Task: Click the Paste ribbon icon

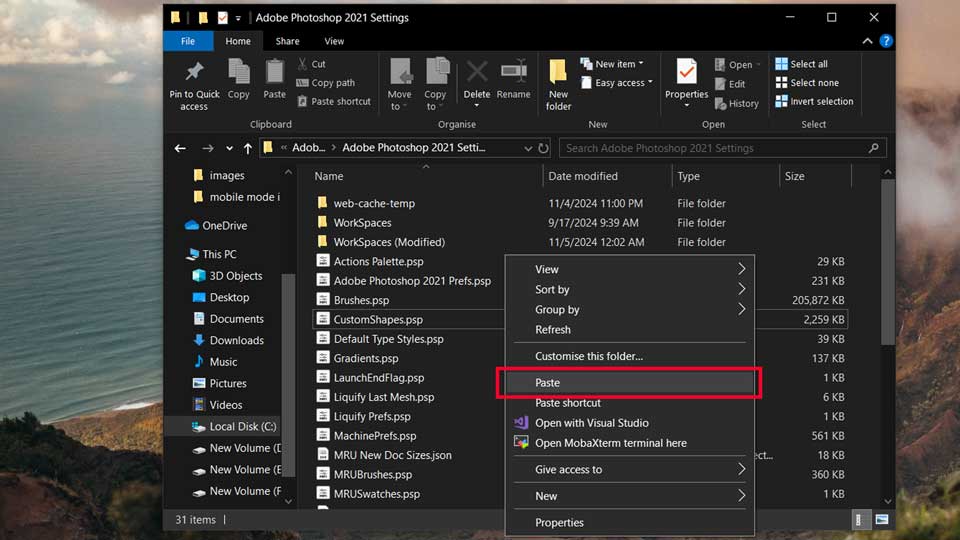Action: 274,72
